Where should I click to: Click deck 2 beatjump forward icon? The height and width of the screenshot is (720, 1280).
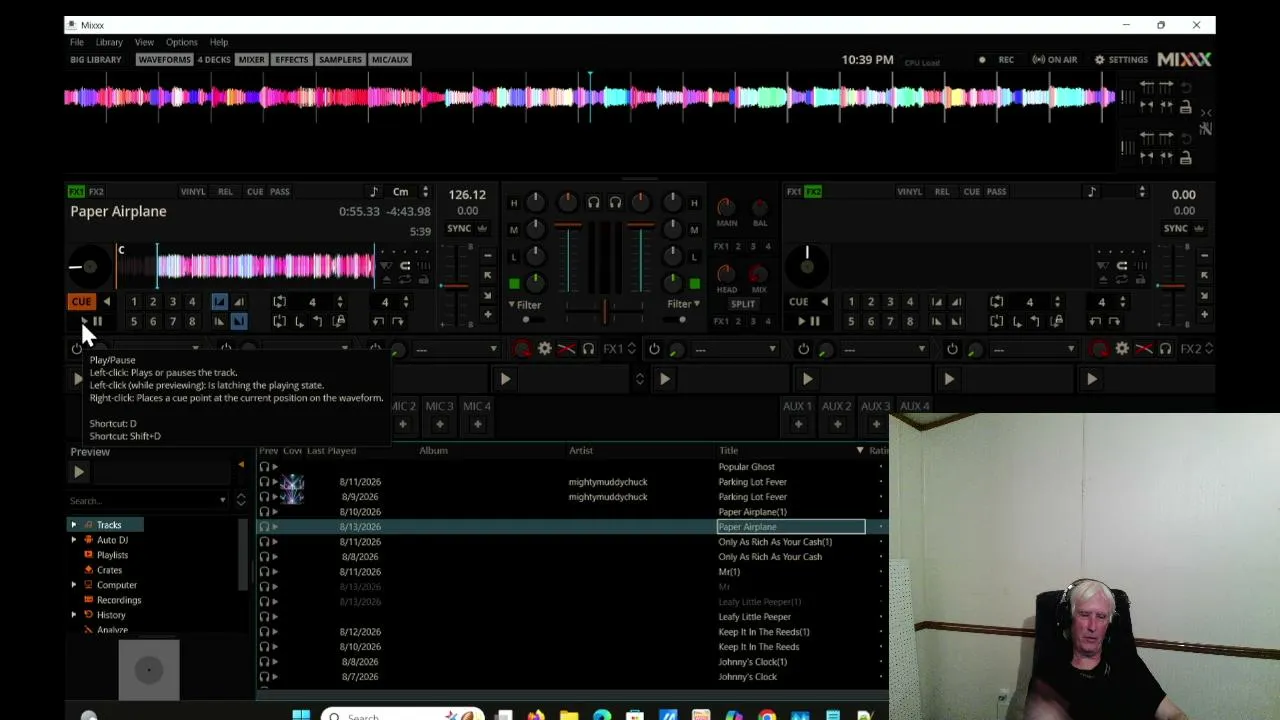(1115, 321)
